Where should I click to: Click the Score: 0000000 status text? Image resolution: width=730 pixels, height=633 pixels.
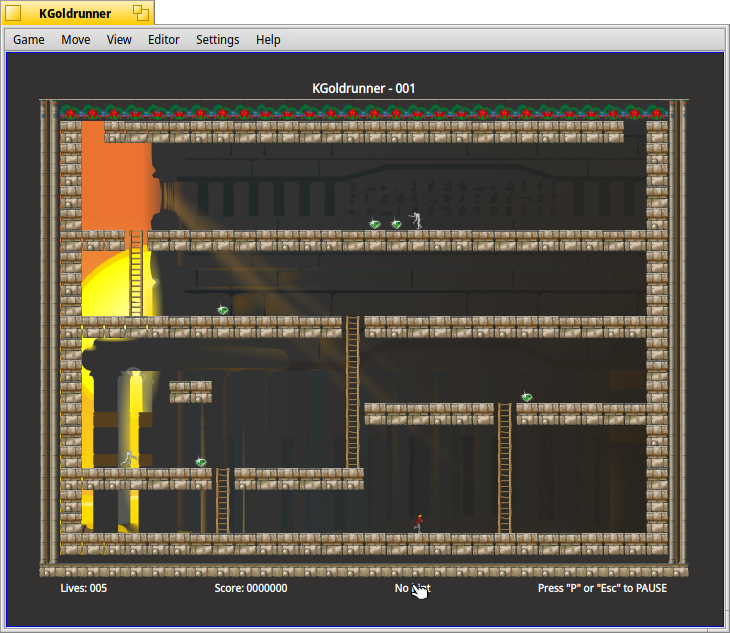click(x=251, y=588)
